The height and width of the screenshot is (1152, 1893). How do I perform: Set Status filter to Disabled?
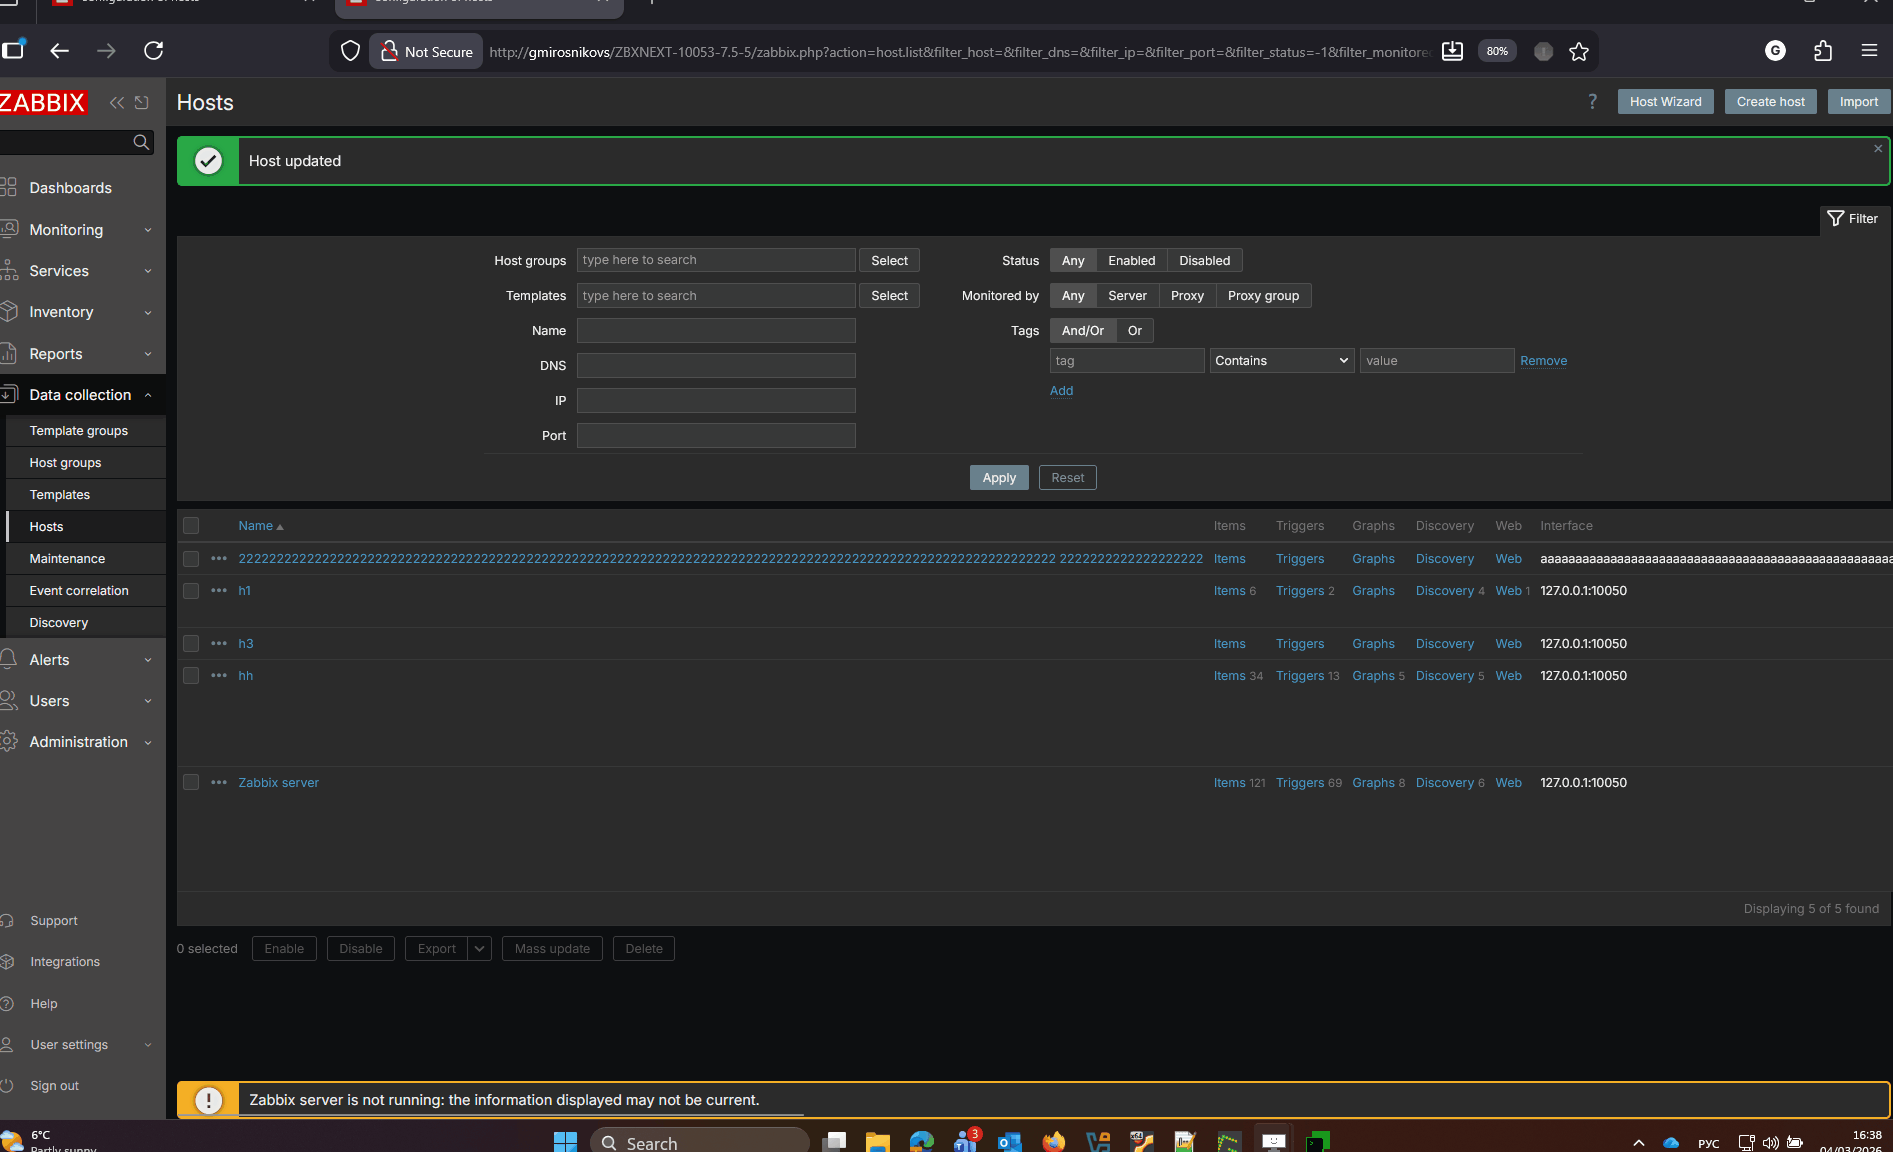(1204, 261)
